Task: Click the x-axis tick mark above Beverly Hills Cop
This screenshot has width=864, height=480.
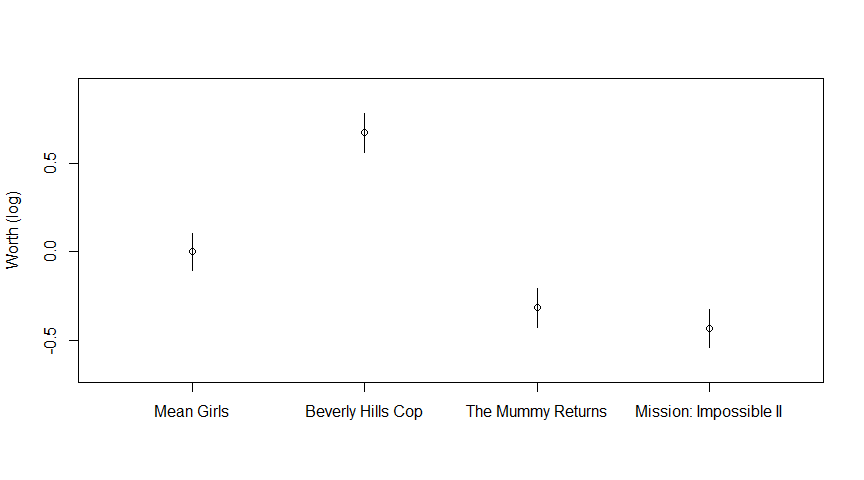Action: point(364,387)
